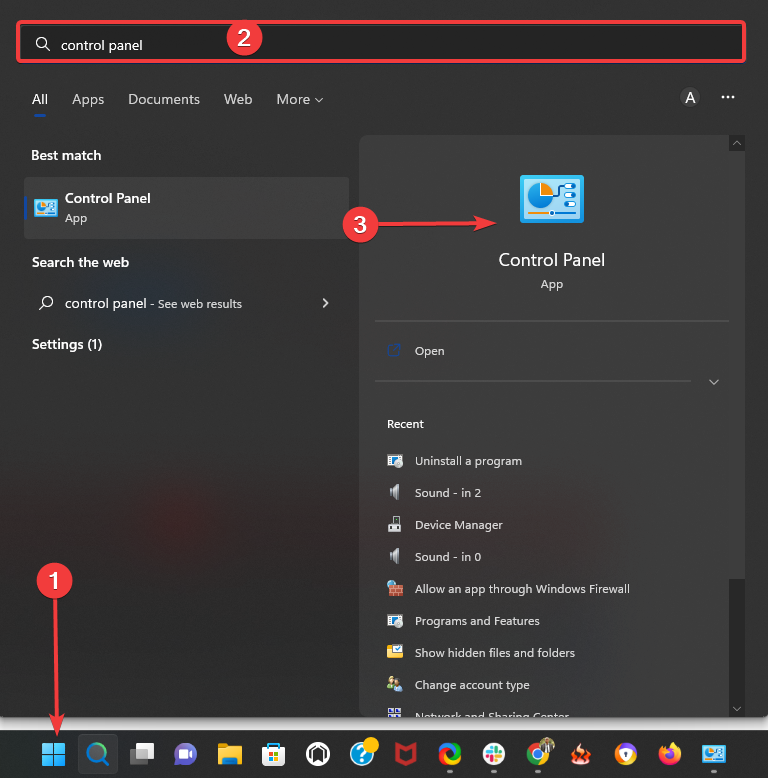Open the Settings (1) results group
The image size is (768, 778).
67,344
